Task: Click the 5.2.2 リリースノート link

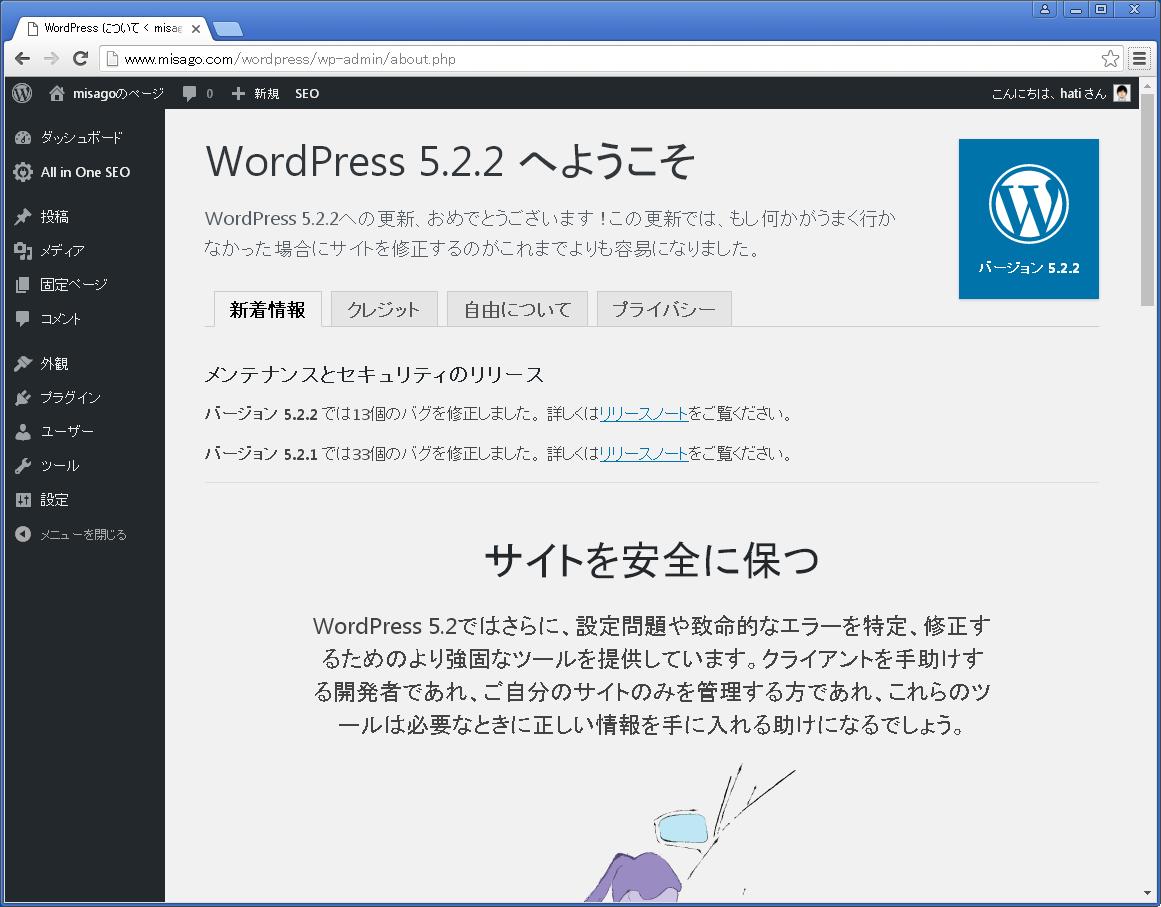Action: 643,414
